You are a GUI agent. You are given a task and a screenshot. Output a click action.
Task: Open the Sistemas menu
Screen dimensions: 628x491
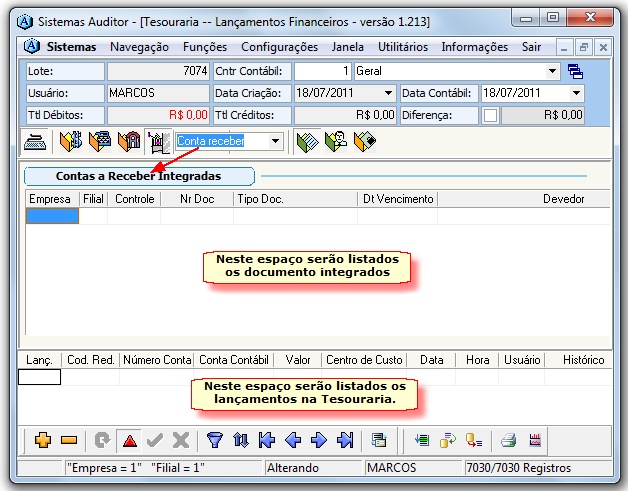(x=71, y=47)
